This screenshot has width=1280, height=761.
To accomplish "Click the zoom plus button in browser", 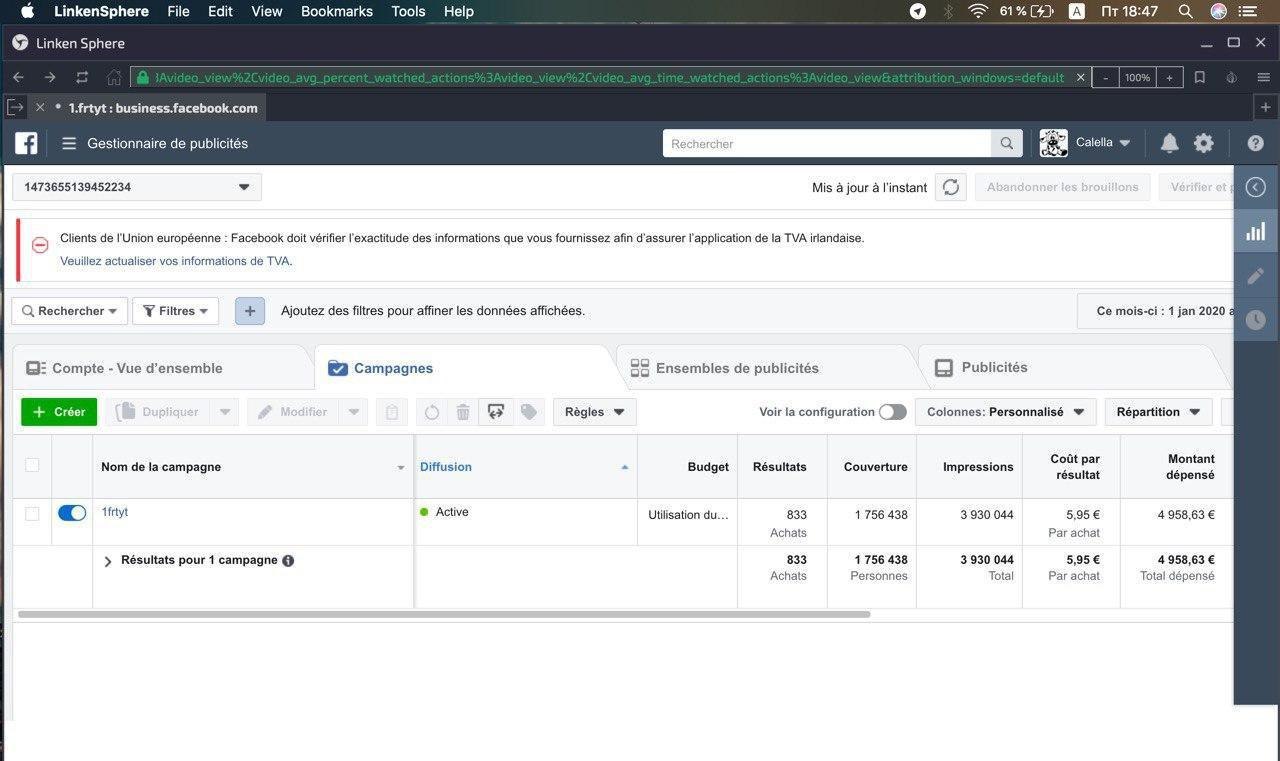I will (1169, 77).
